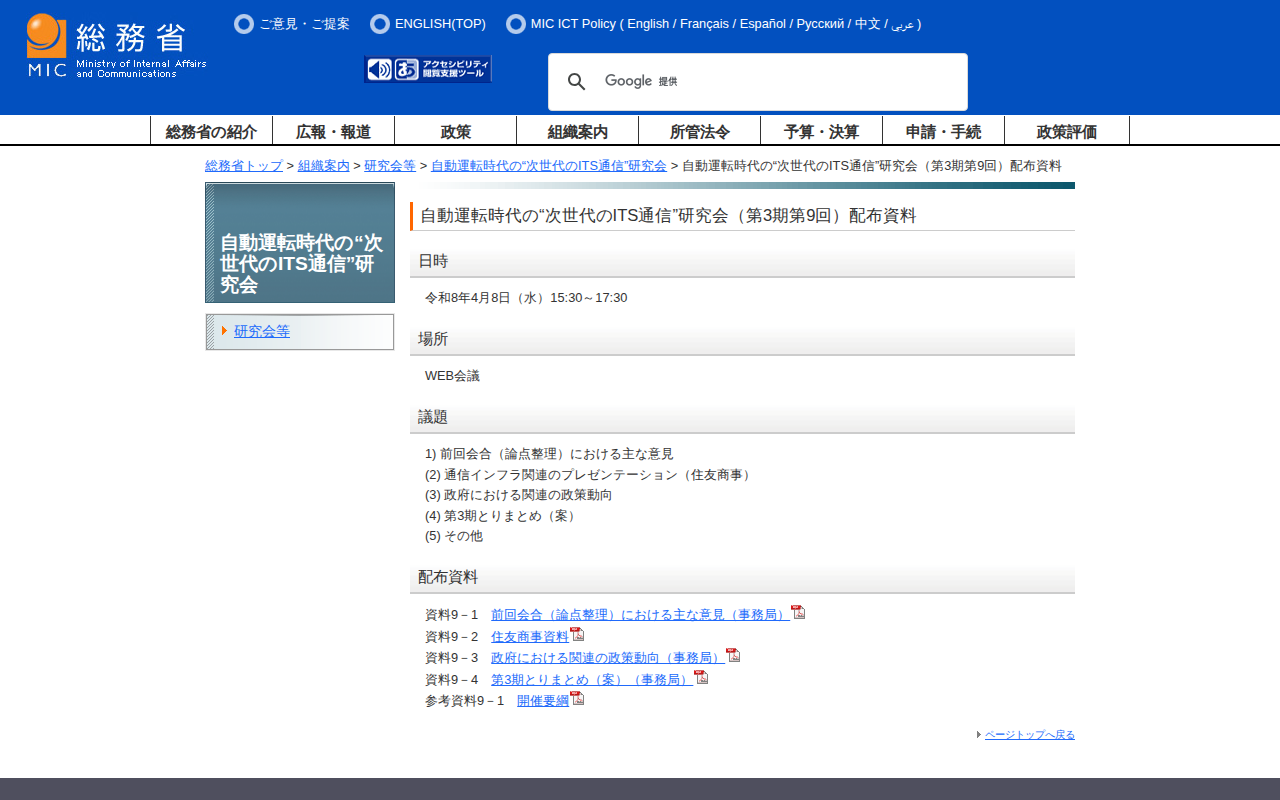The width and height of the screenshot is (1280, 800).
Task: Open PDF icon next to 開催要綱
Action: click(x=578, y=697)
